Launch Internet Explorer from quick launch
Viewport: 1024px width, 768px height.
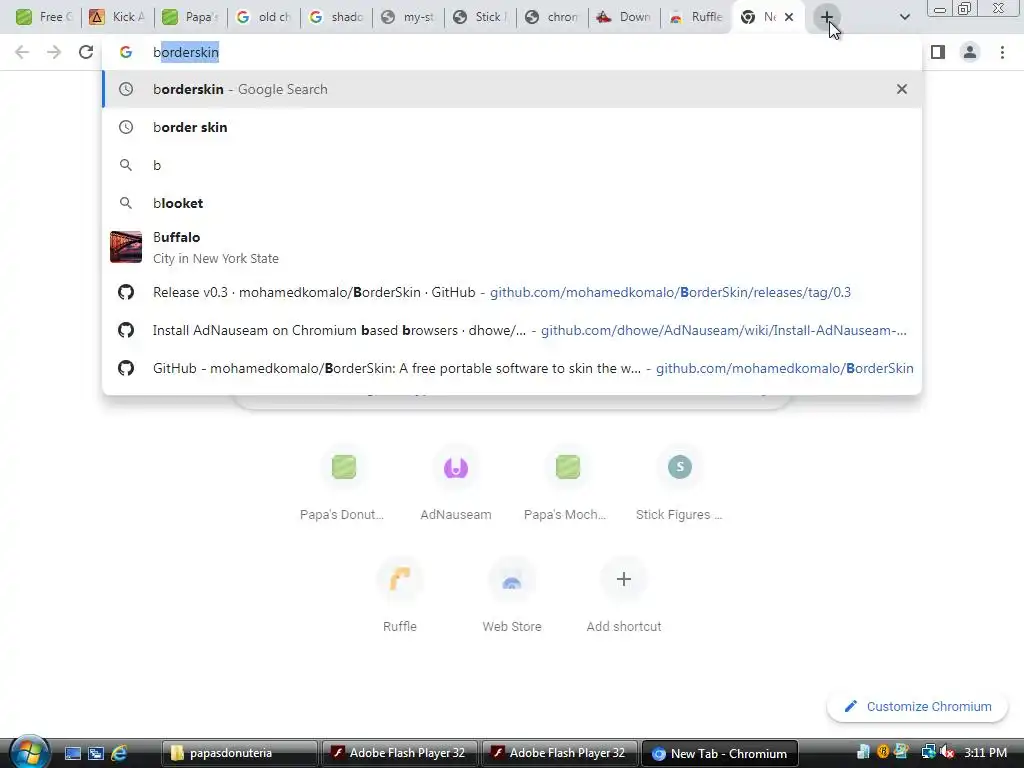click(119, 754)
